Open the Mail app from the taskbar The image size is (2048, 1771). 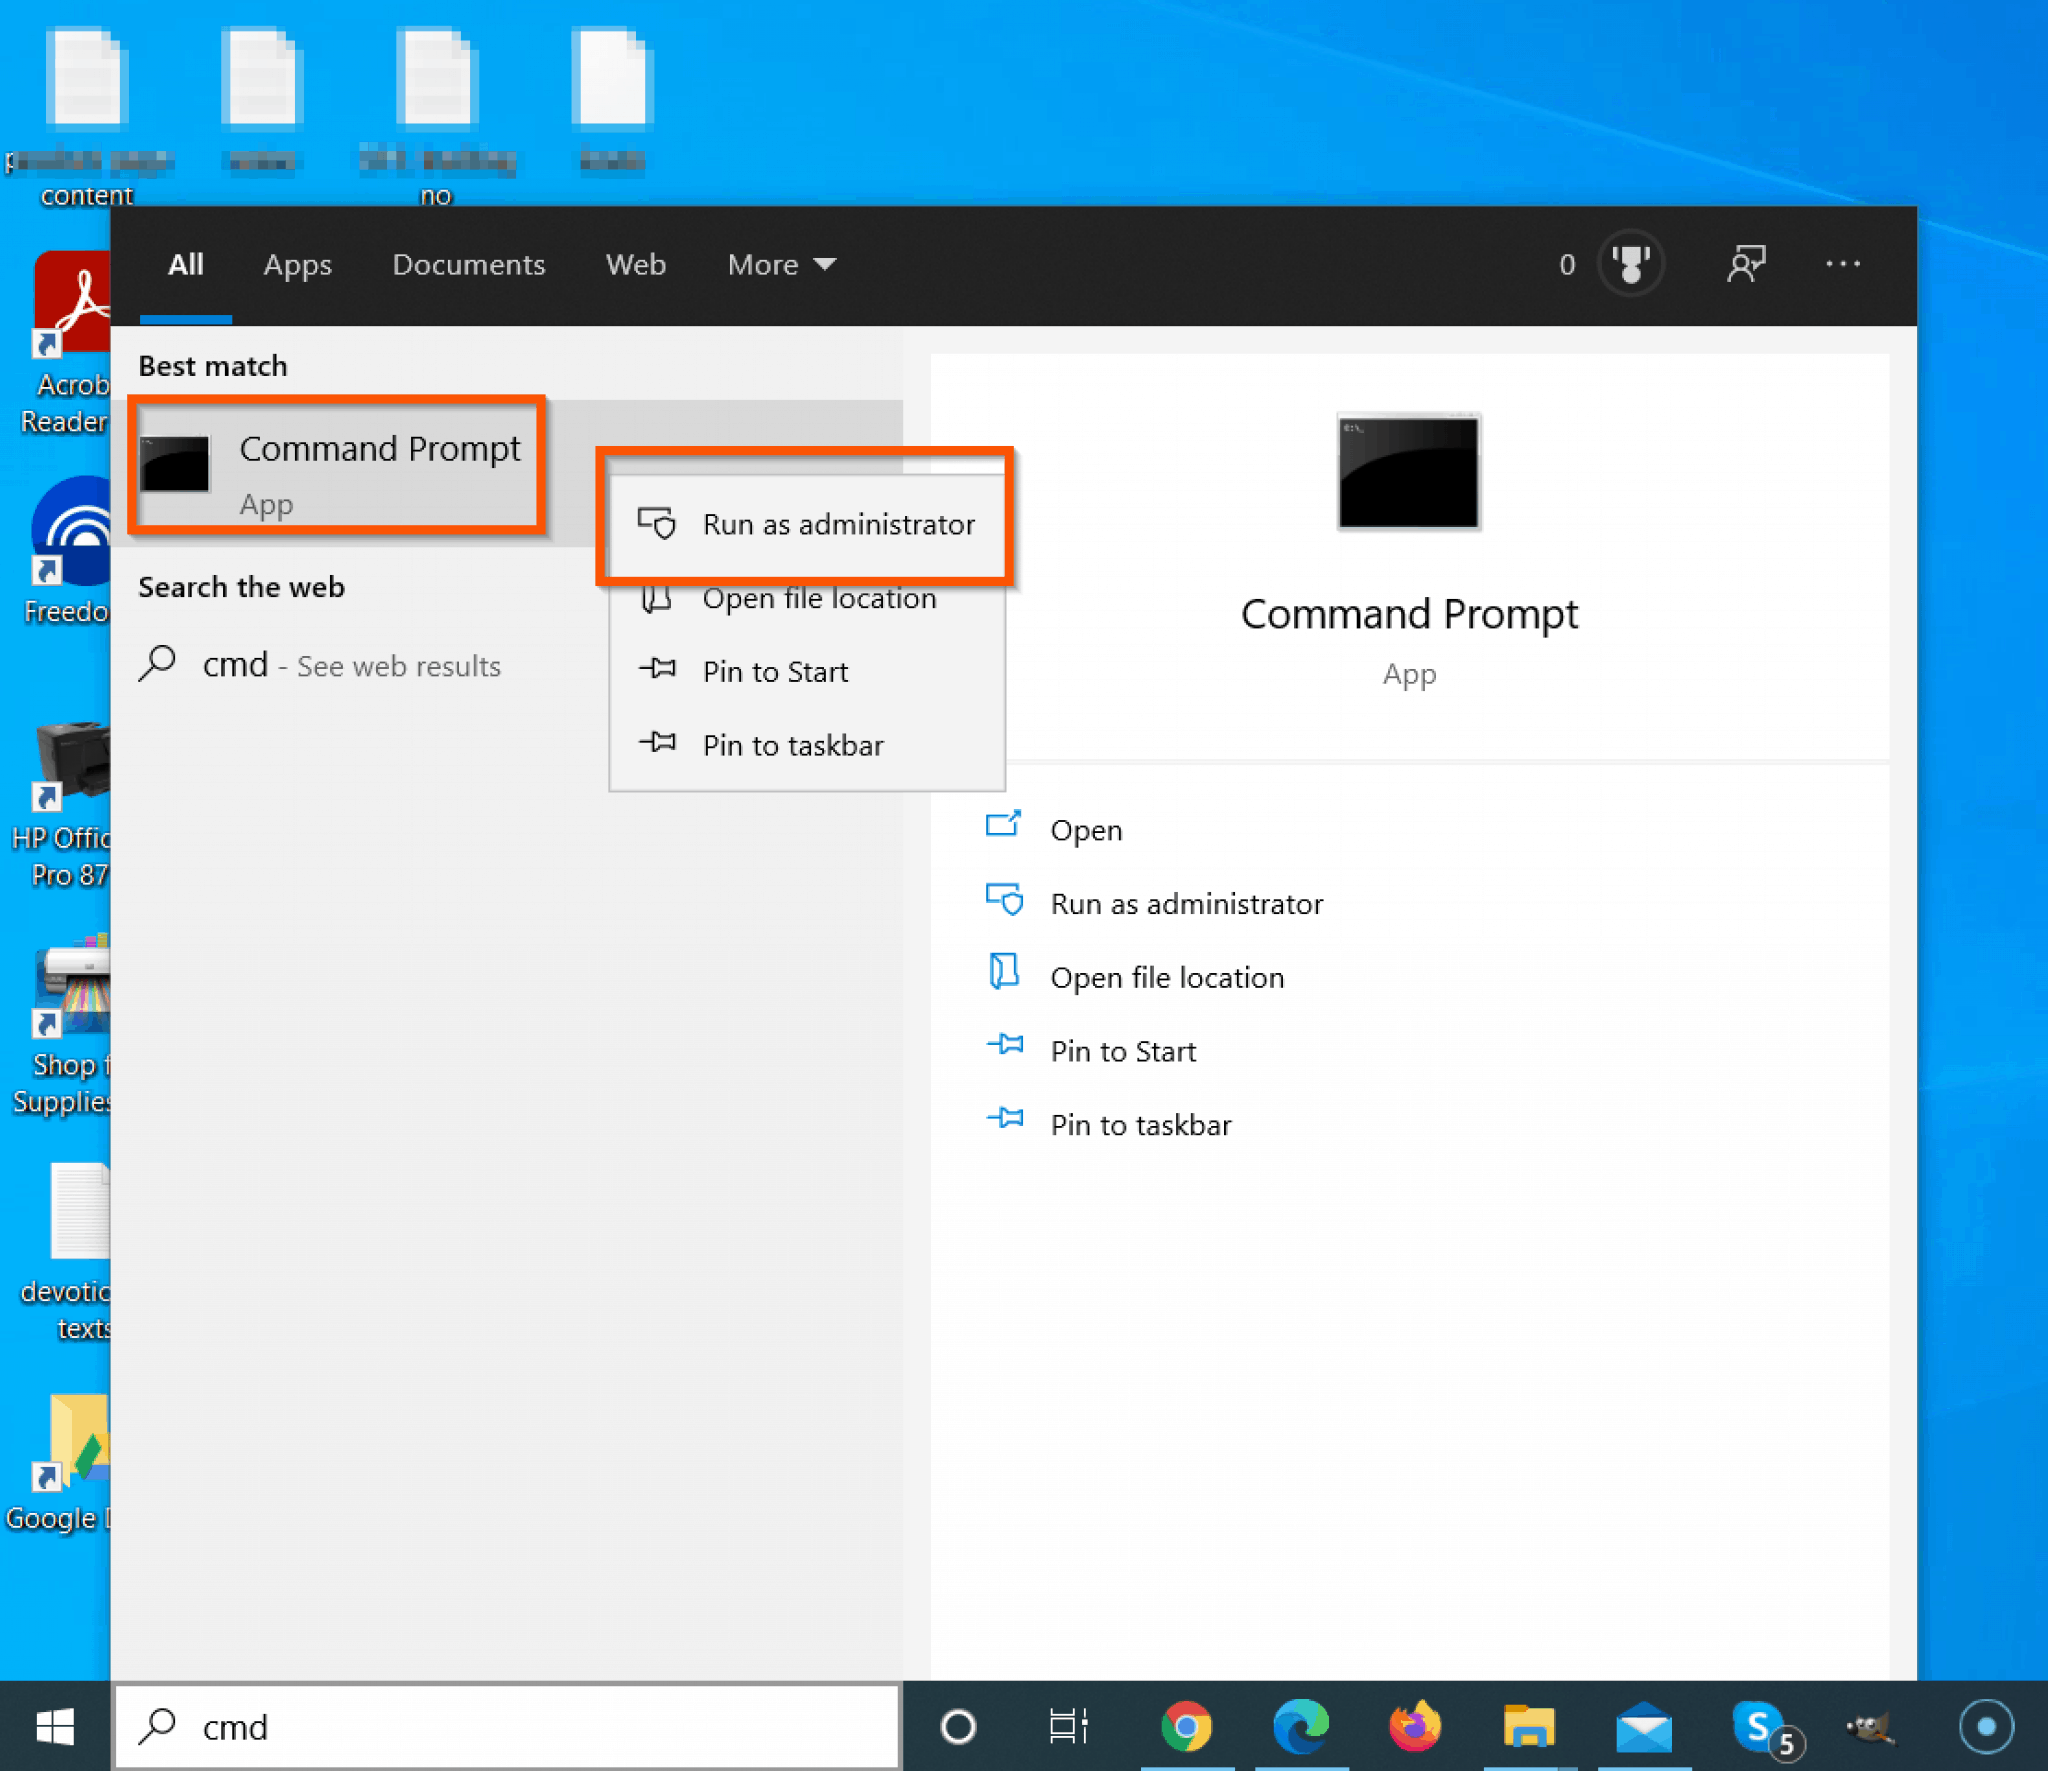[1643, 1727]
